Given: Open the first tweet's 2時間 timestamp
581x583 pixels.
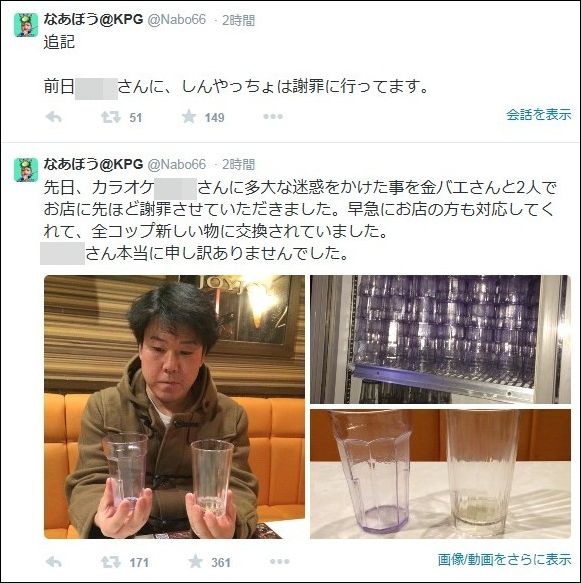Looking at the screenshot, I should click(x=239, y=20).
